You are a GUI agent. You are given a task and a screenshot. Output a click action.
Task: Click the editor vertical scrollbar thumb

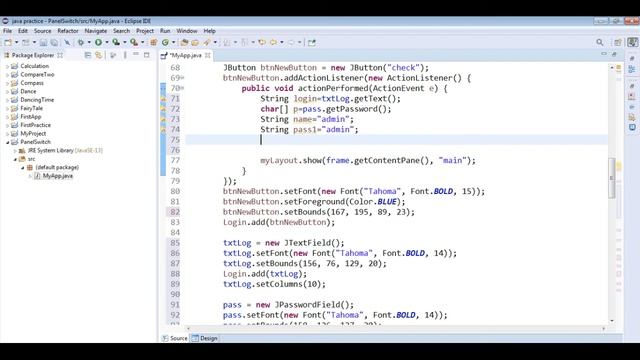[x=611, y=178]
